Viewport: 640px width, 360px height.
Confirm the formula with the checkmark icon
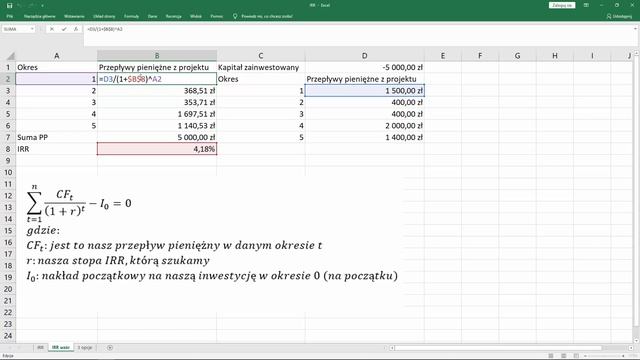pos(64,29)
